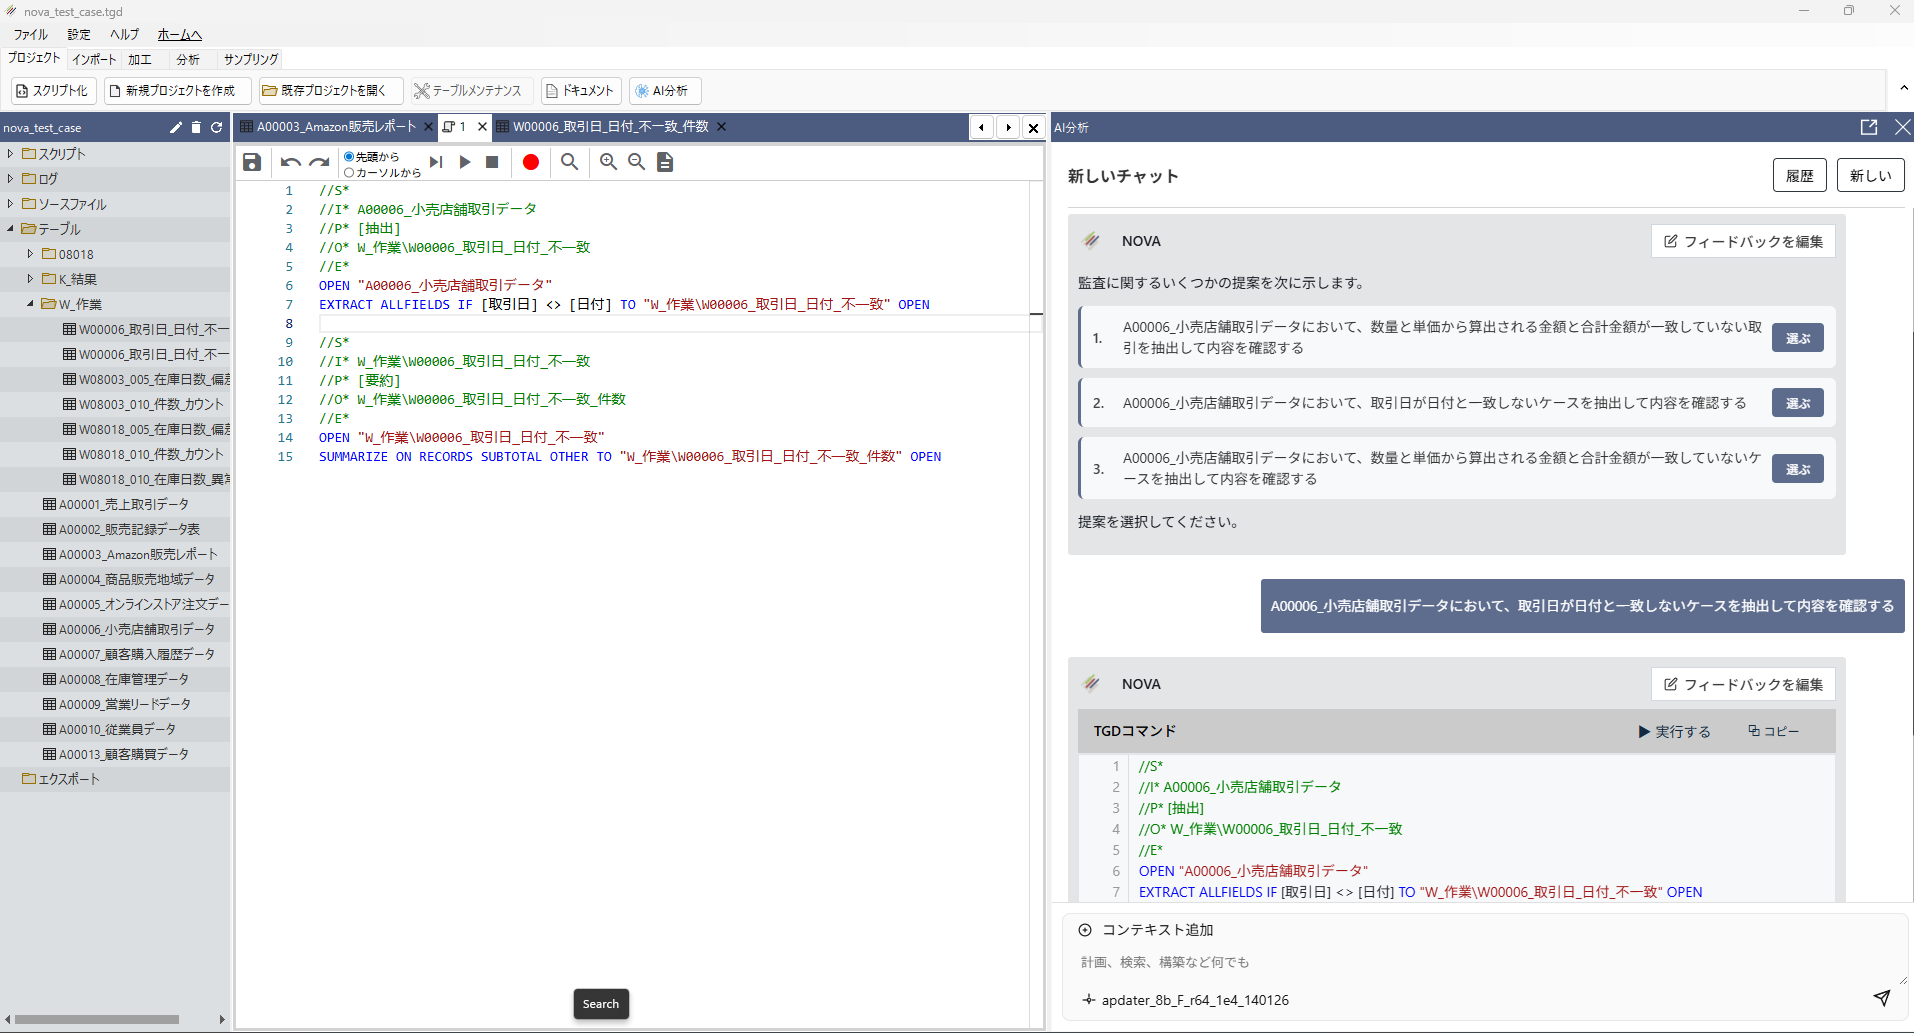This screenshot has height=1033, width=1914.
Task: Edit feedback for the NOVA response
Action: 1742,240
